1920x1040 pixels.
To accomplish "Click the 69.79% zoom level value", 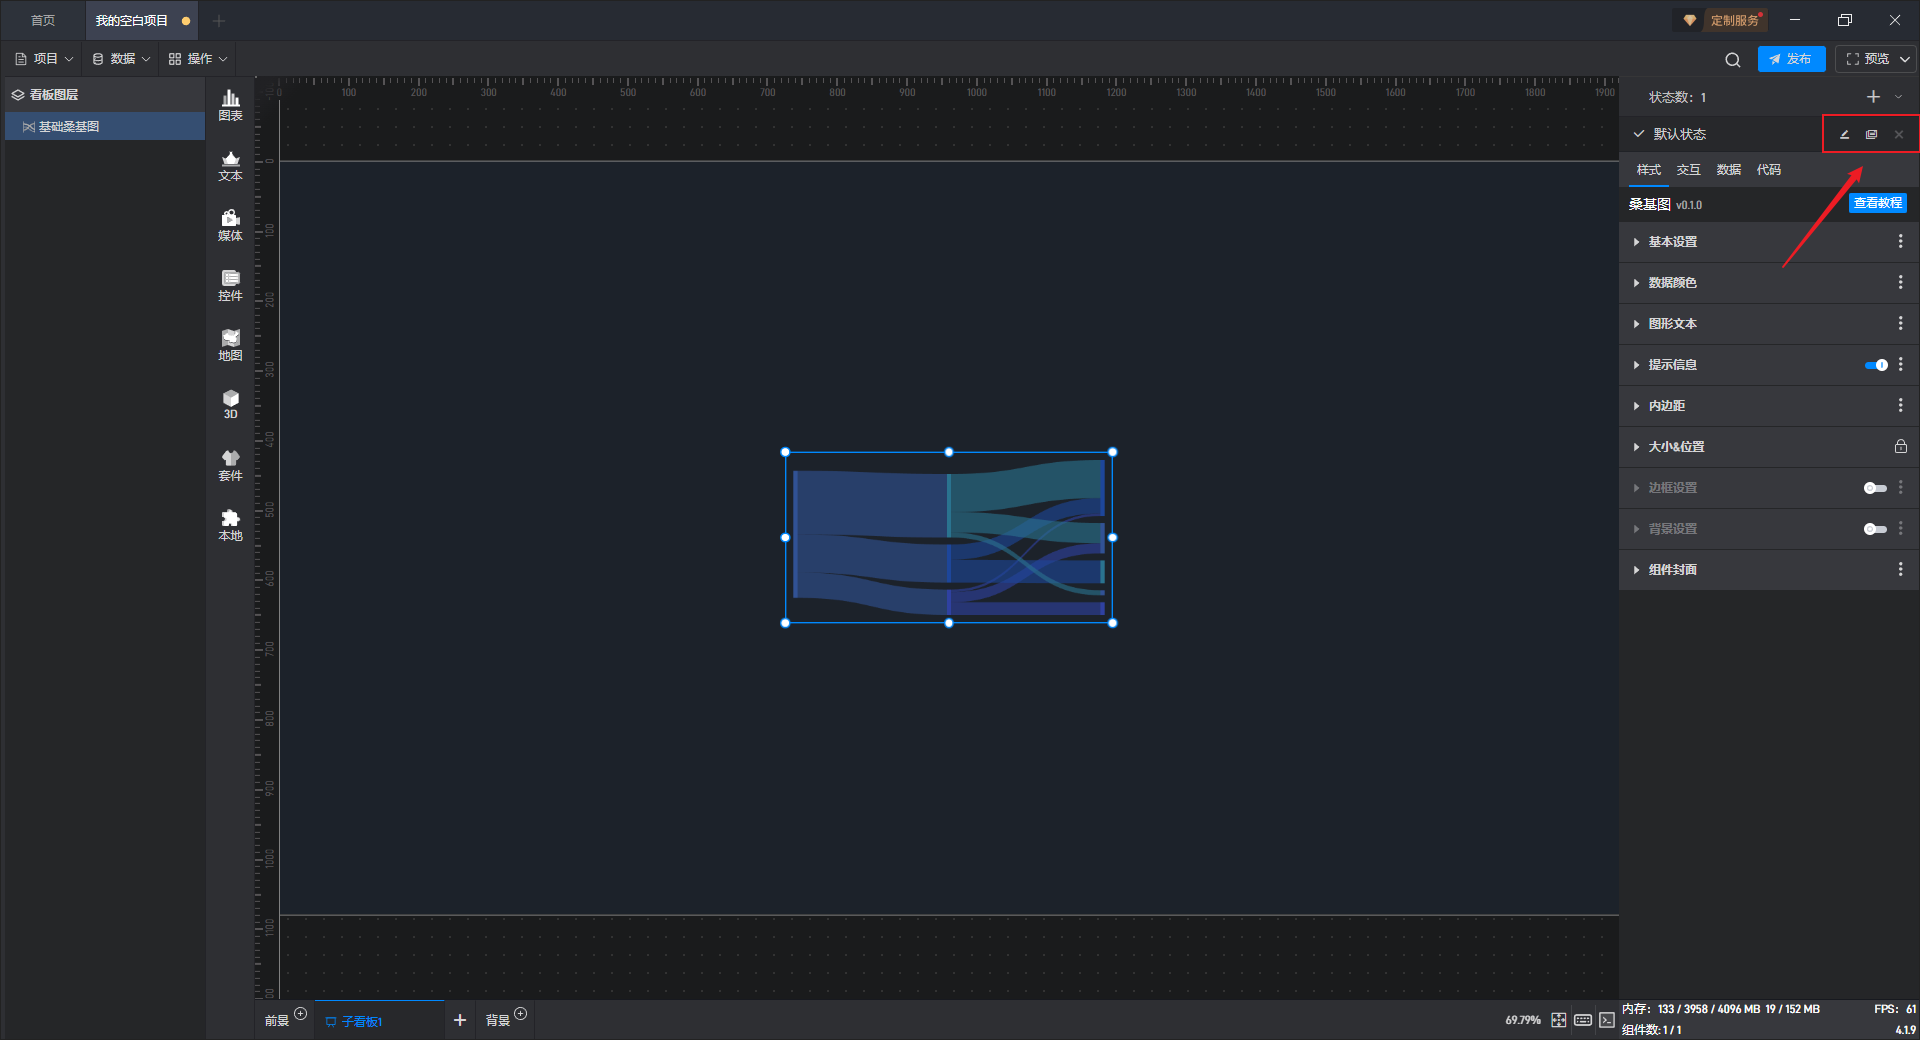I will 1523,1020.
